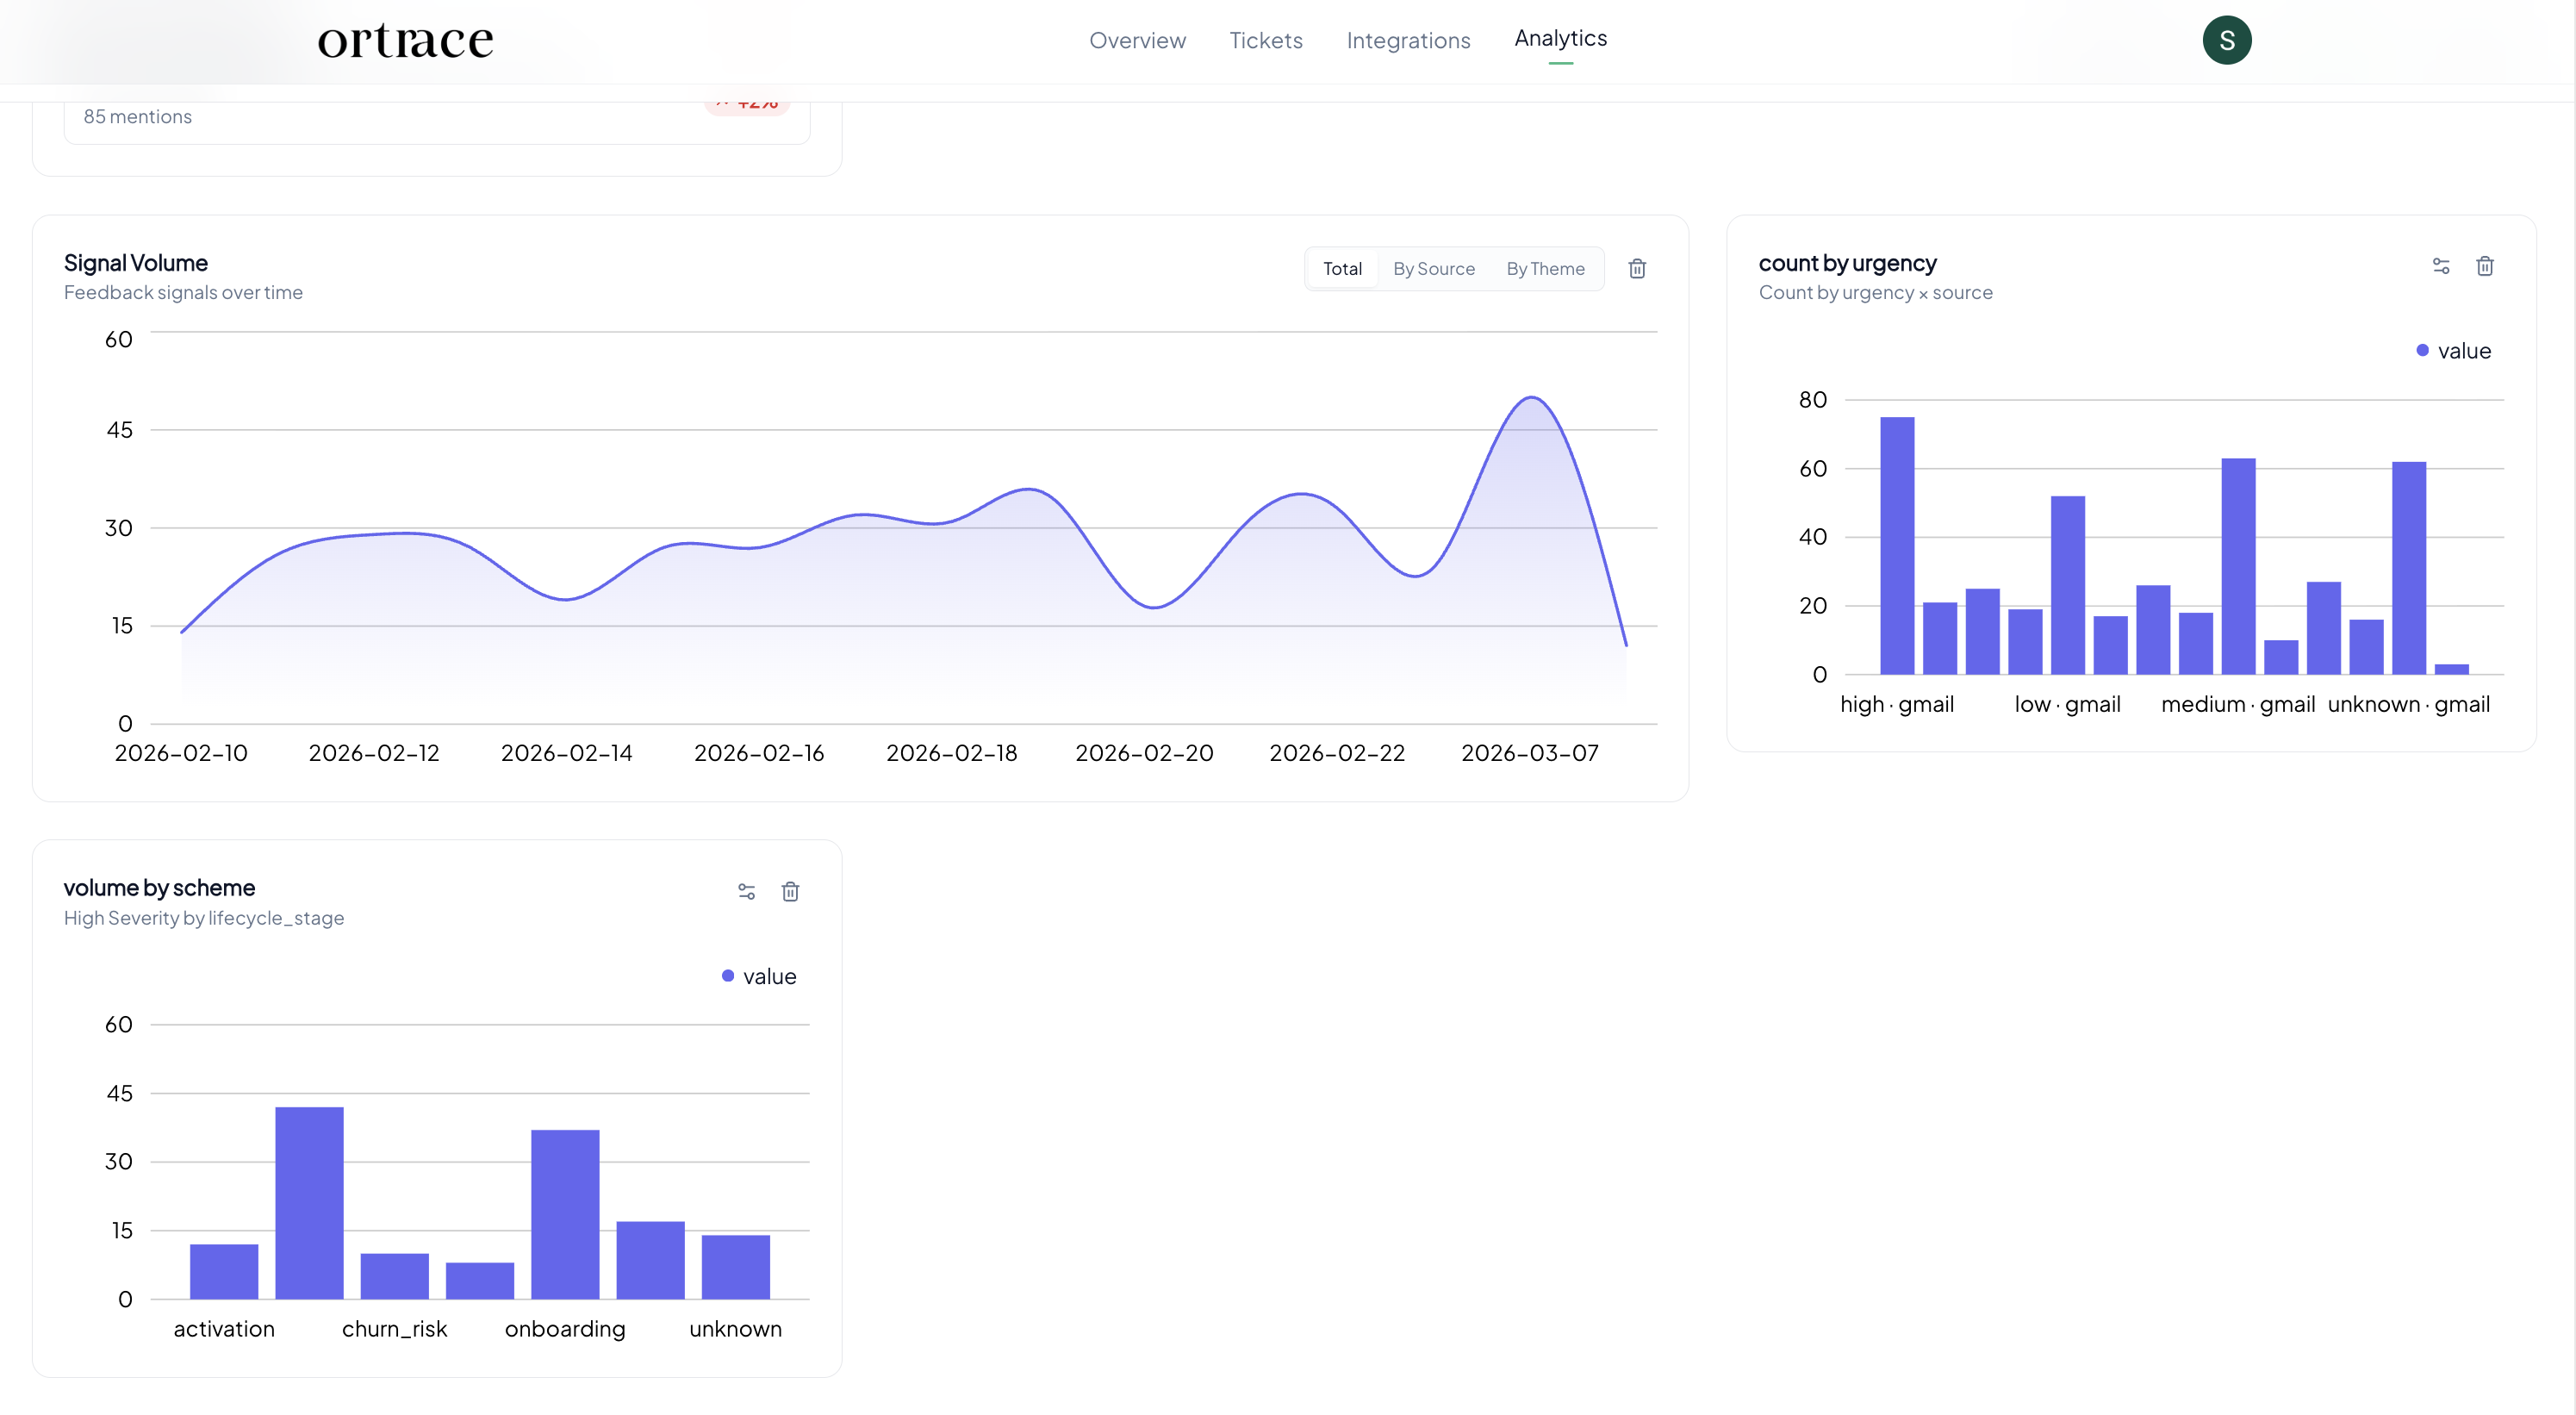The width and height of the screenshot is (2576, 1415).
Task: Delete the count by urgency chart
Action: point(2485,265)
